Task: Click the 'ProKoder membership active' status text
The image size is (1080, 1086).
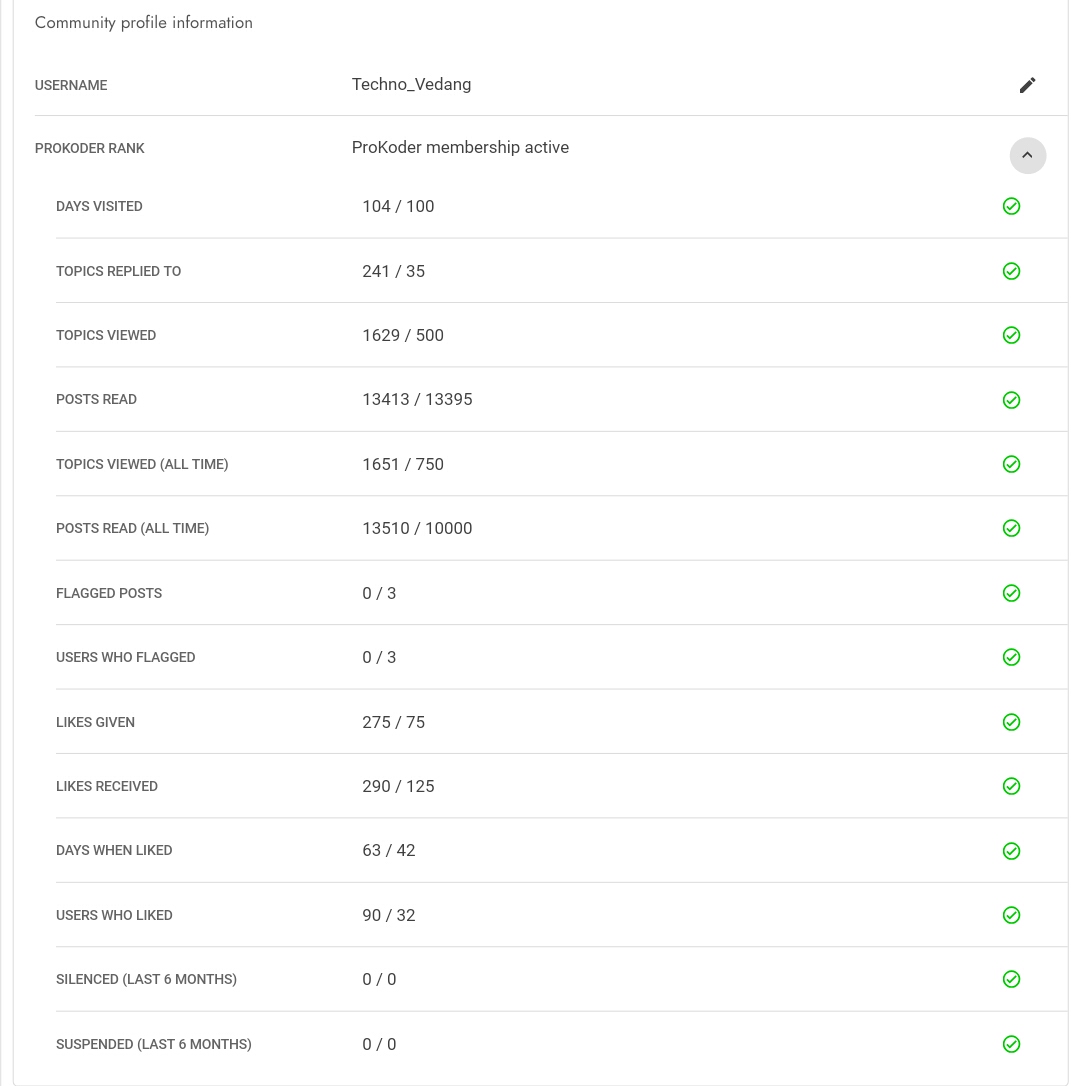Action: pyautogui.click(x=460, y=148)
